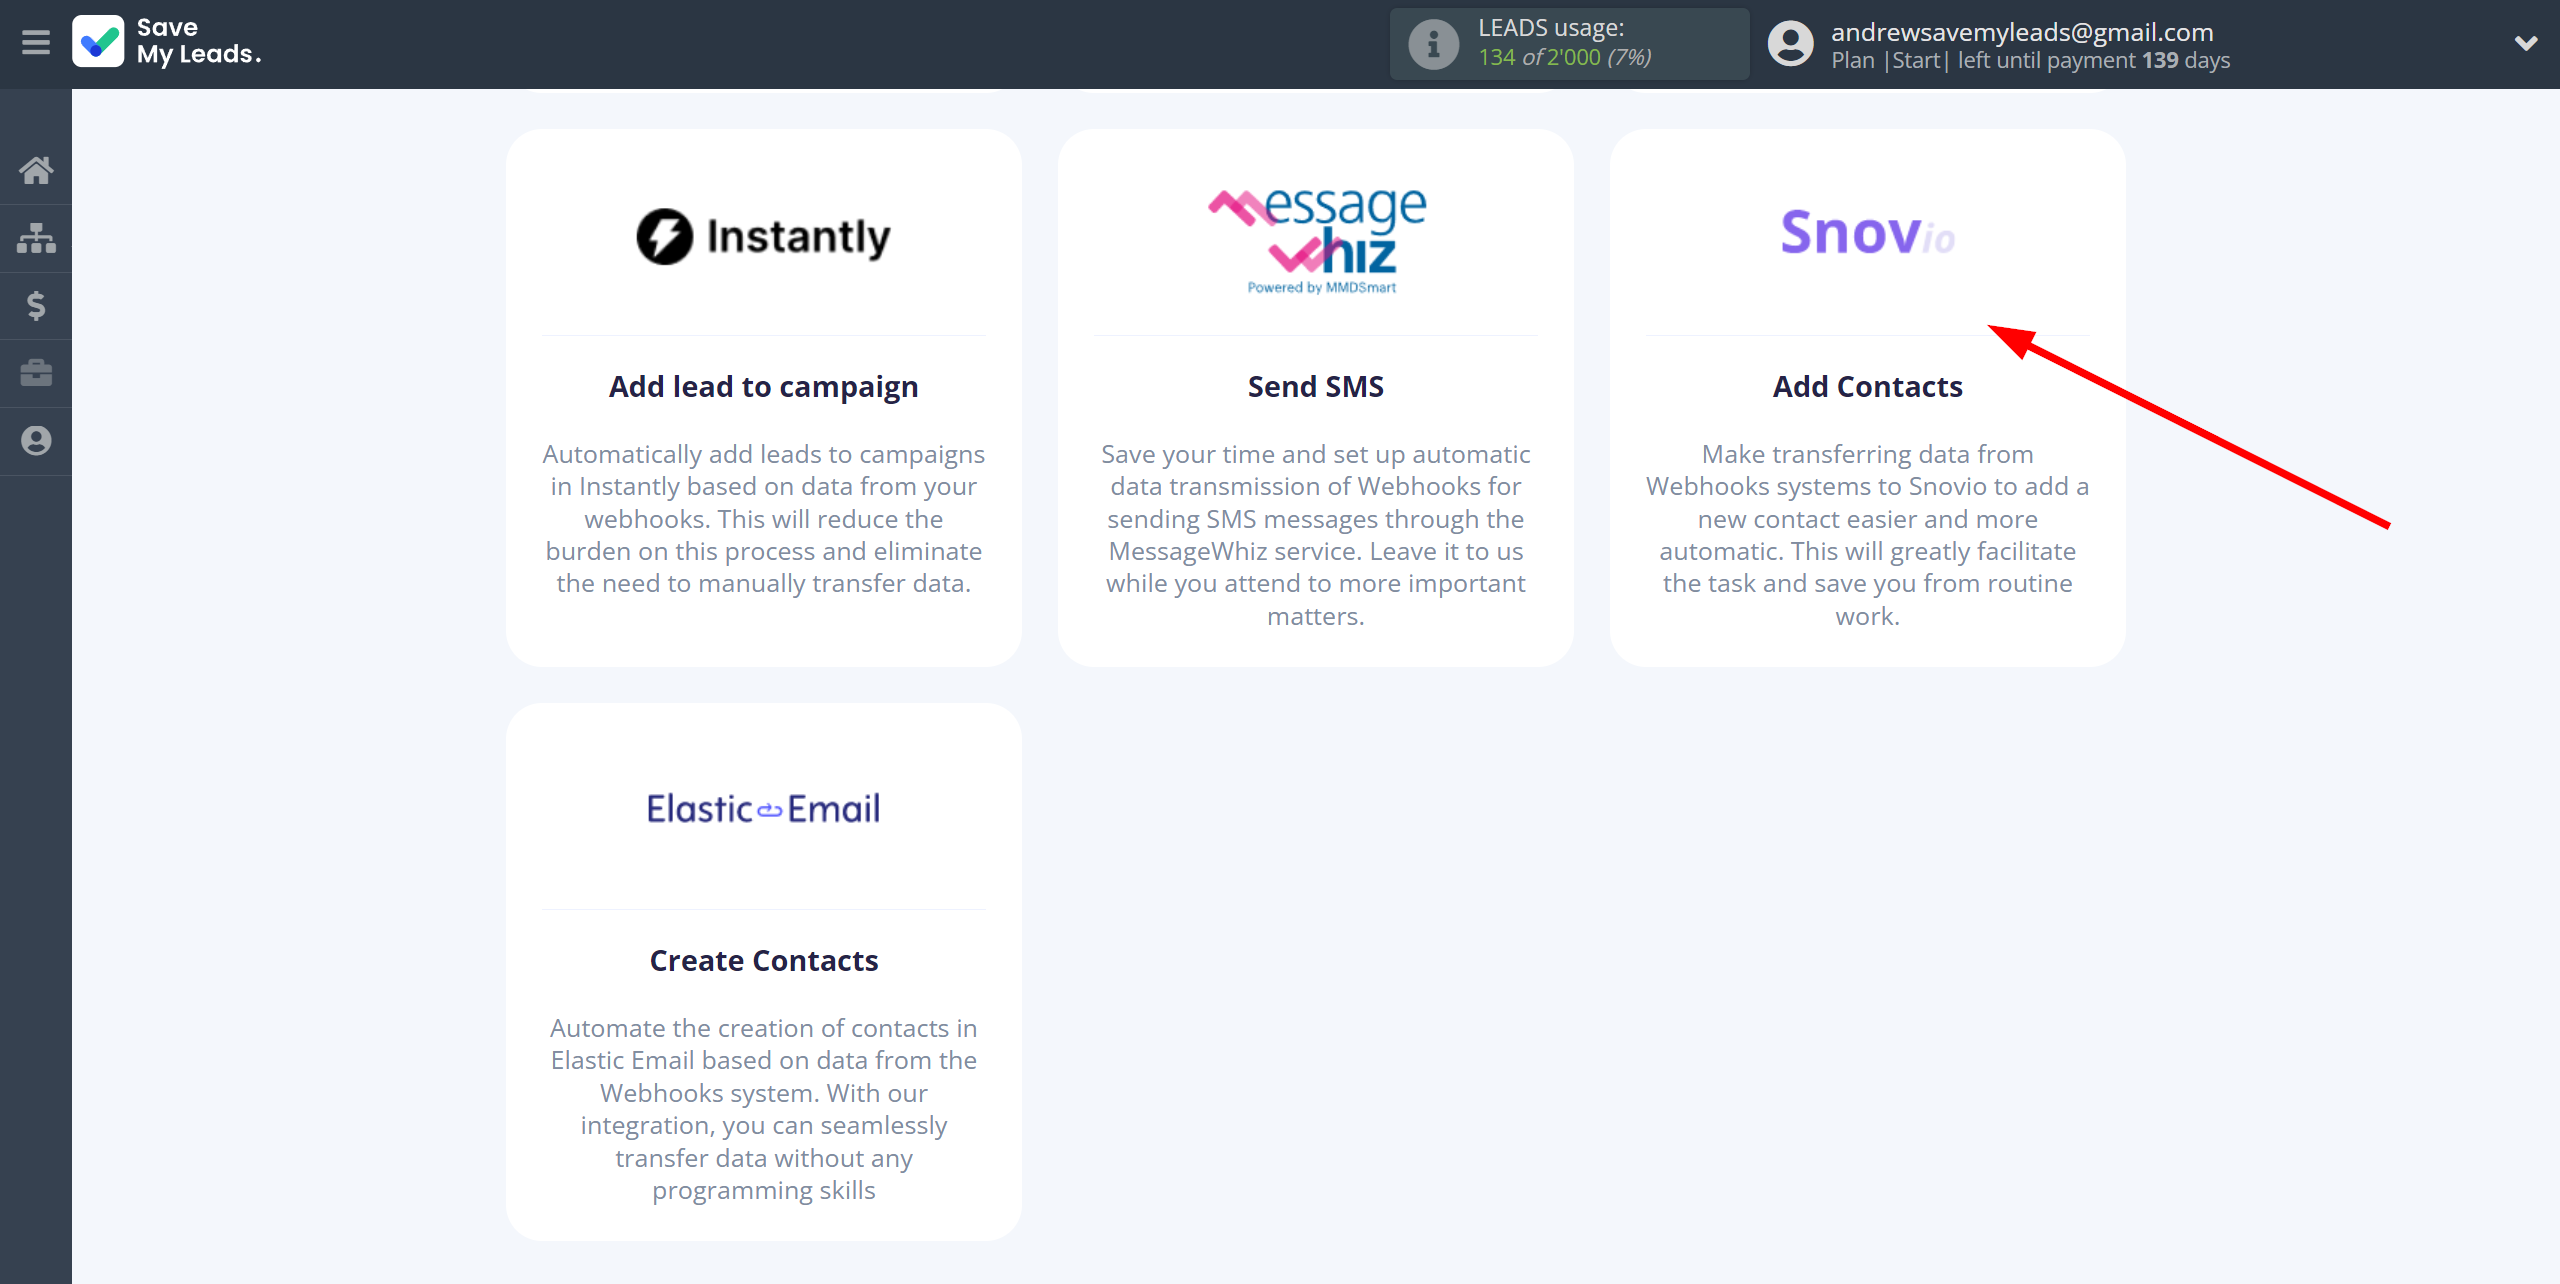The image size is (2560, 1284).
Task: Click andrewsavemyleads@gmail.com account name
Action: tap(2031, 28)
